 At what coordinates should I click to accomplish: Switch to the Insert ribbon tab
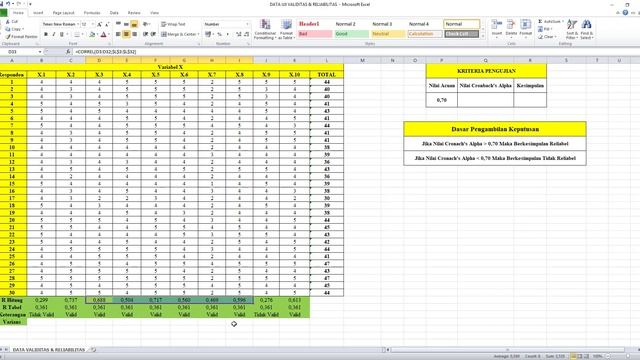tap(38, 13)
